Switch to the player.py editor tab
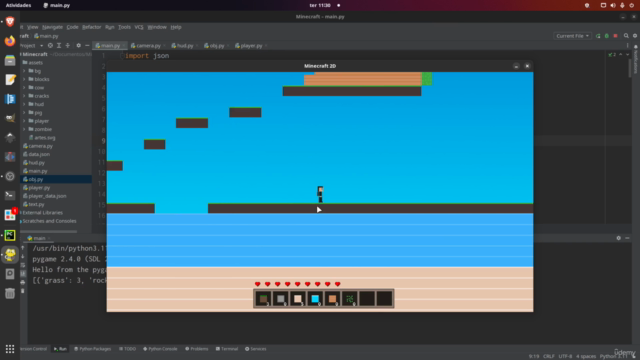This screenshot has height=360, width=640. pos(251,46)
